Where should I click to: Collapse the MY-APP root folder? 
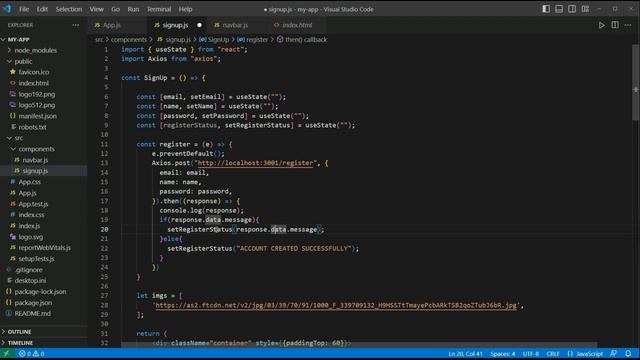(x=18, y=40)
